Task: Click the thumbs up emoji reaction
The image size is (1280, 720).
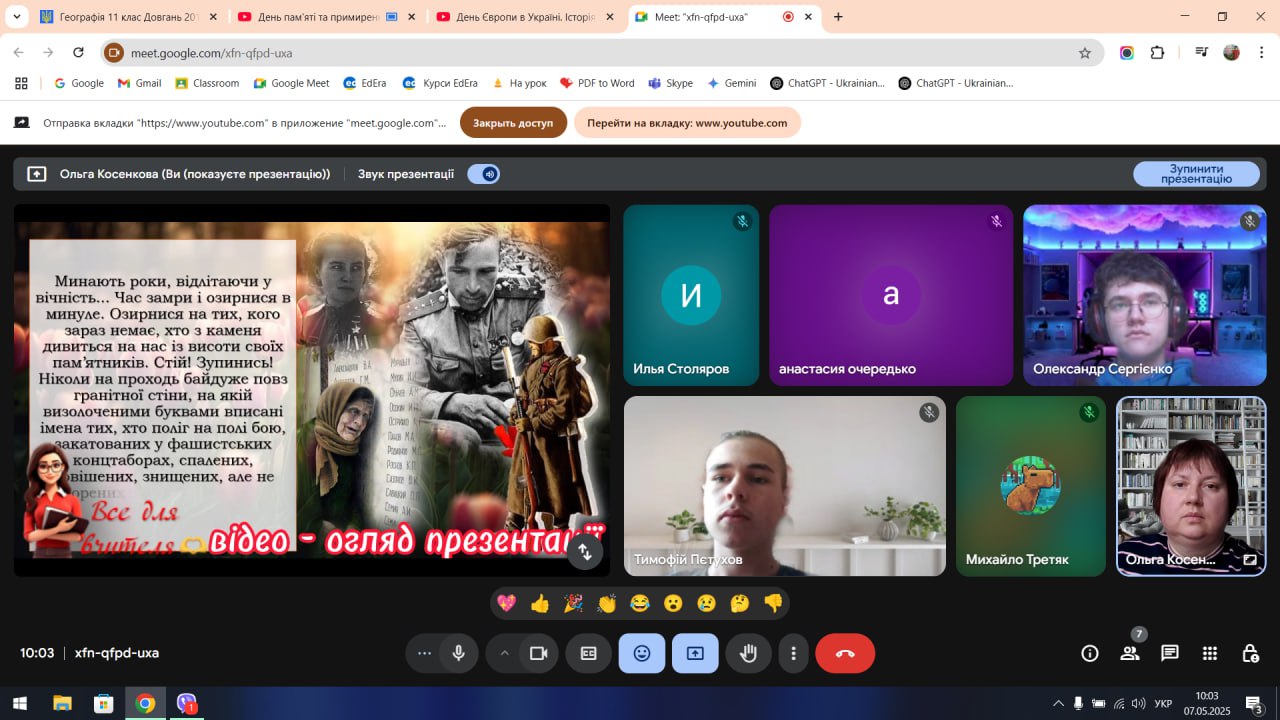Action: click(540, 603)
